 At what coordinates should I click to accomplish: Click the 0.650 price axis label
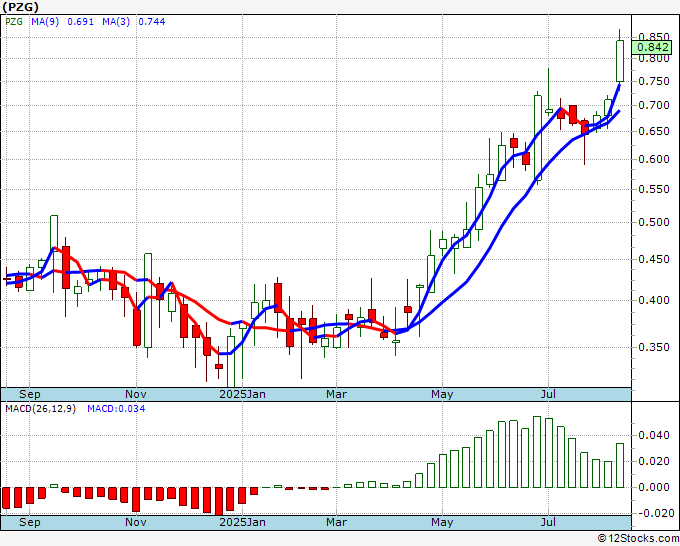(x=654, y=131)
